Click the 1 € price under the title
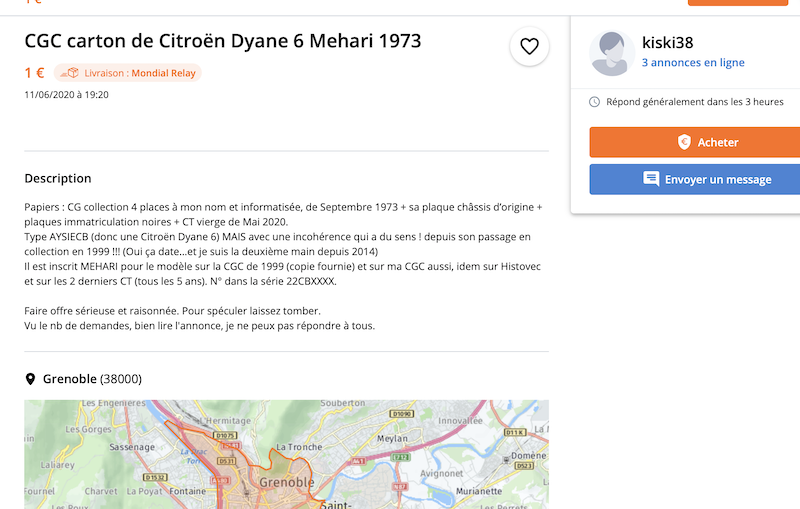The image size is (800, 509). 35,73
